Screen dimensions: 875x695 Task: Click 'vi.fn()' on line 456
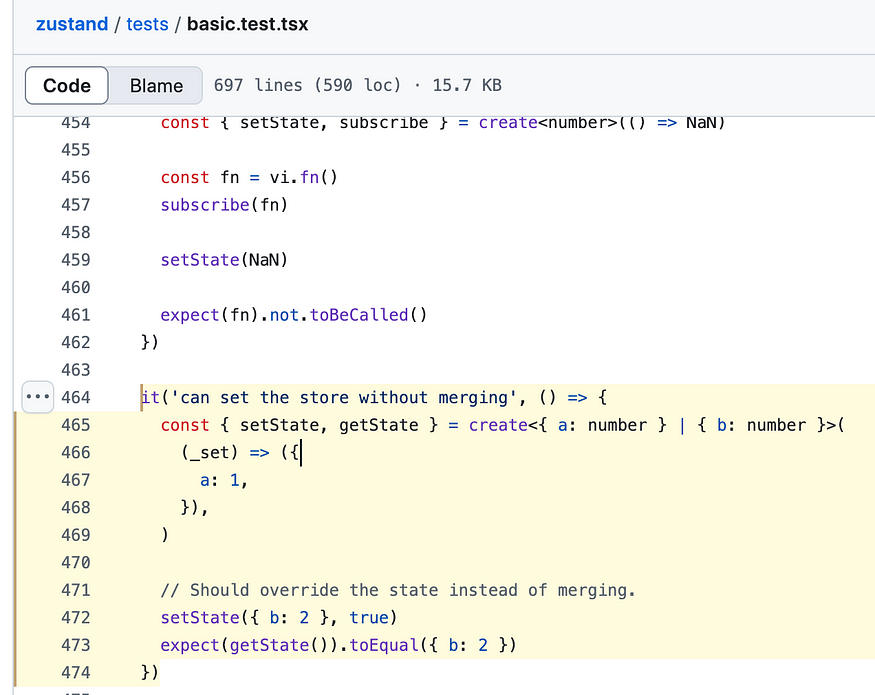(x=304, y=178)
